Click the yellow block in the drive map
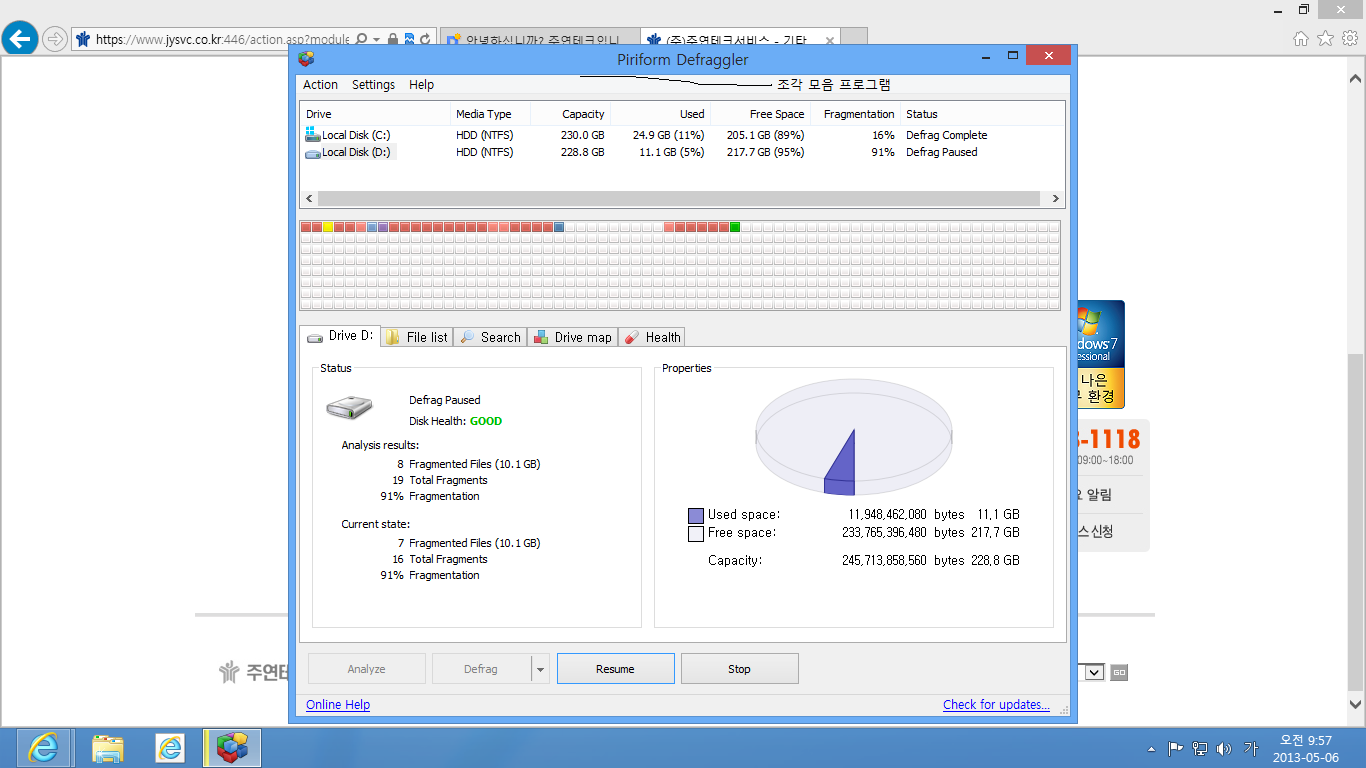 [x=328, y=228]
